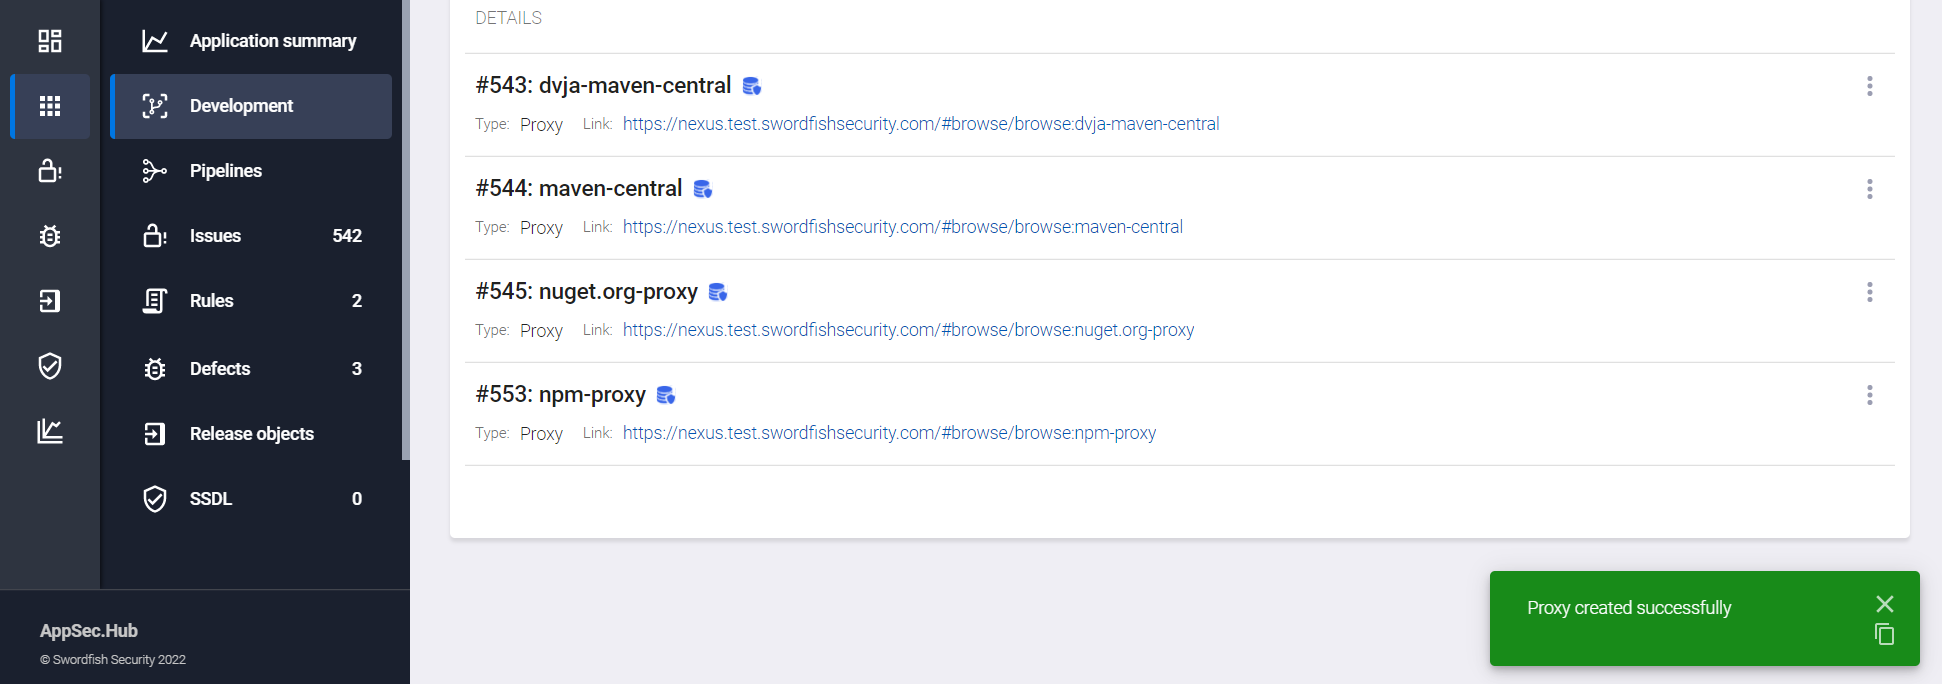Click the shield check icon in left rail
1942x684 pixels.
[50, 366]
